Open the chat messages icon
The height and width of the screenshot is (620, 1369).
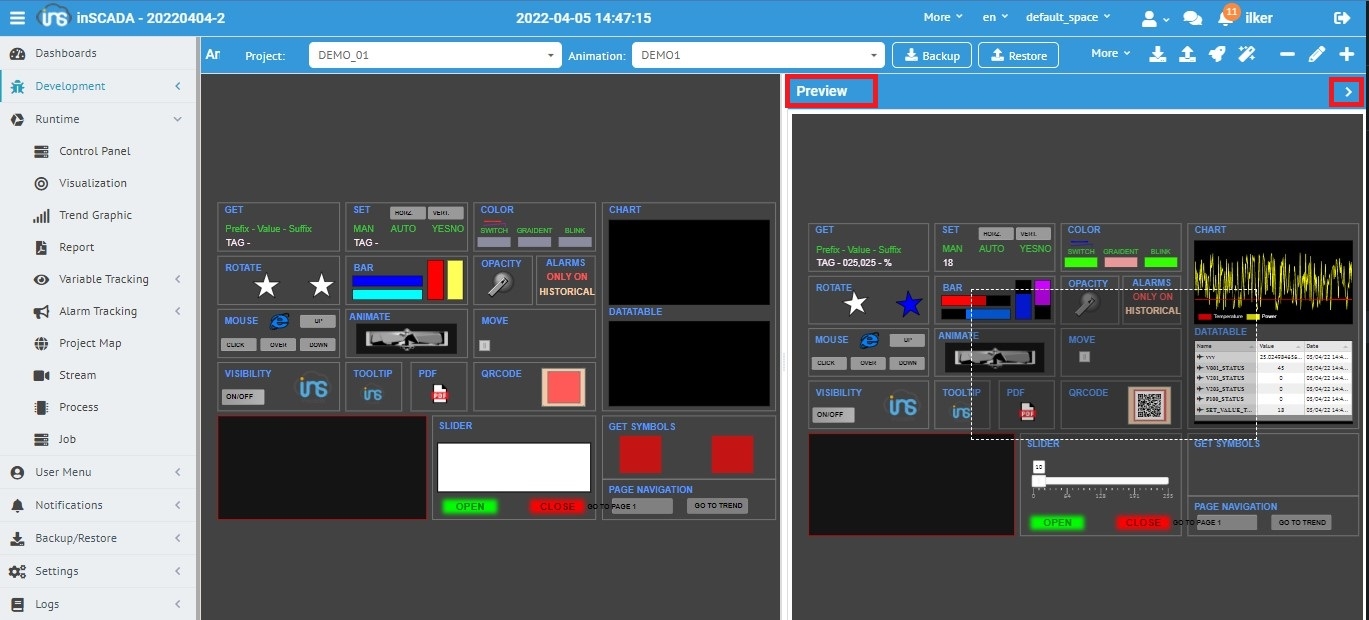[1192, 18]
